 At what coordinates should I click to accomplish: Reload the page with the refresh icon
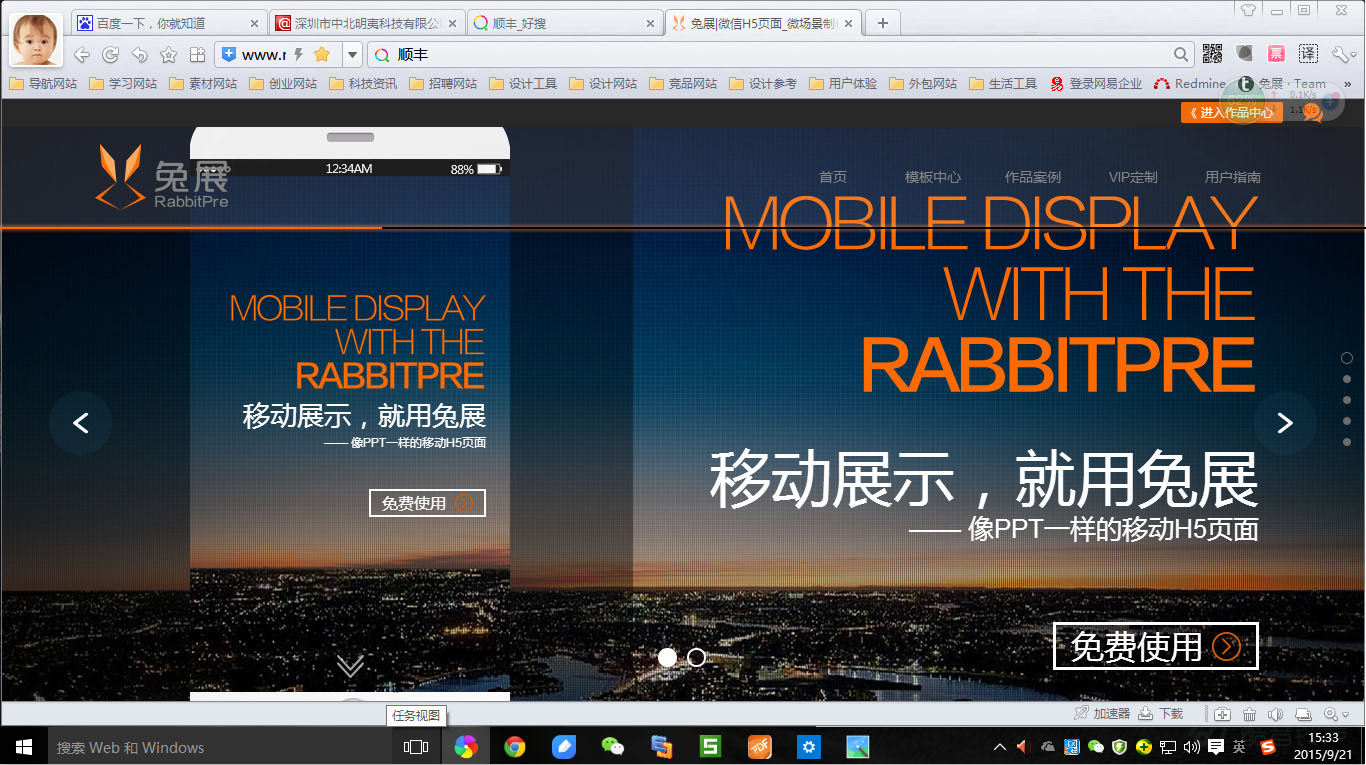point(111,55)
